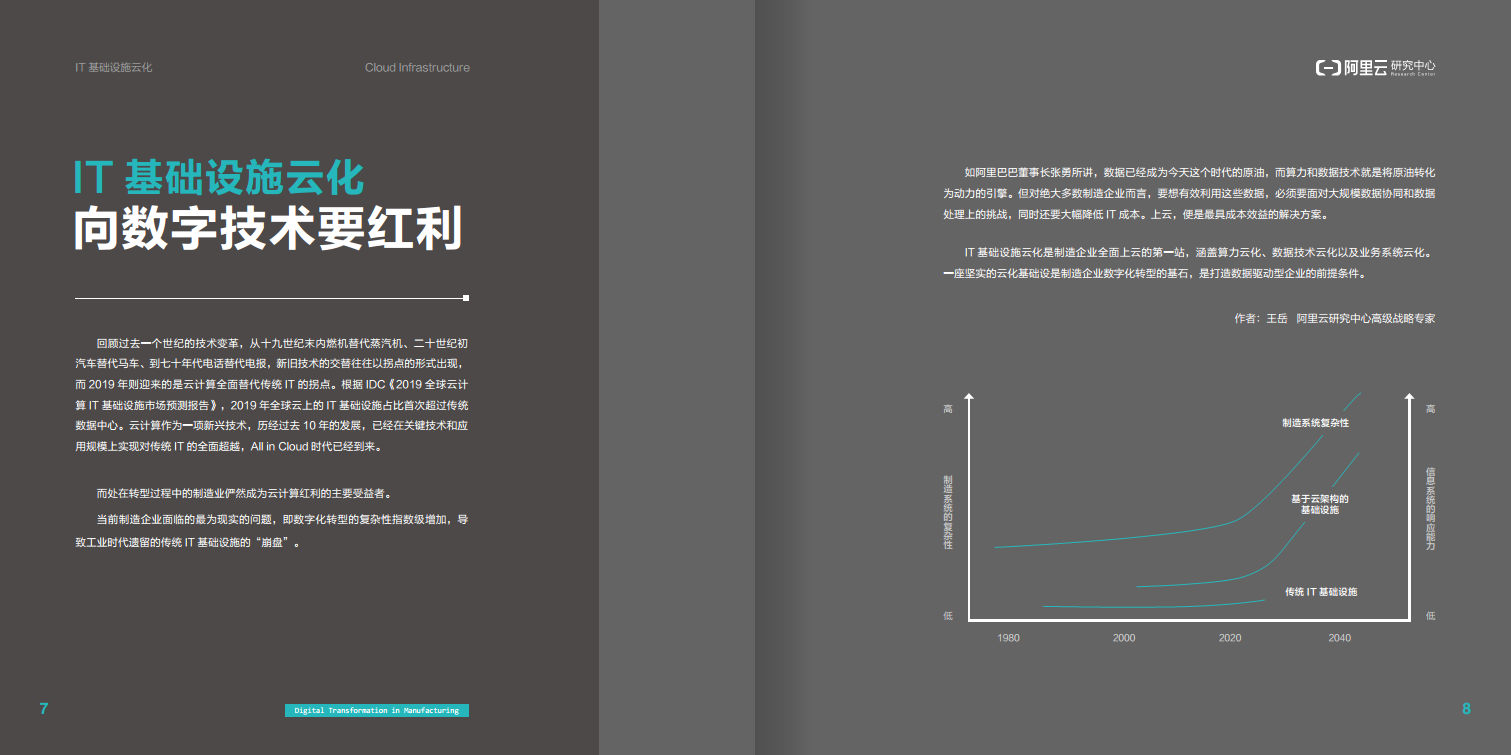Click the 制造系统复杂性 curve label
Viewport: 1511px width, 755px height.
(x=1317, y=423)
